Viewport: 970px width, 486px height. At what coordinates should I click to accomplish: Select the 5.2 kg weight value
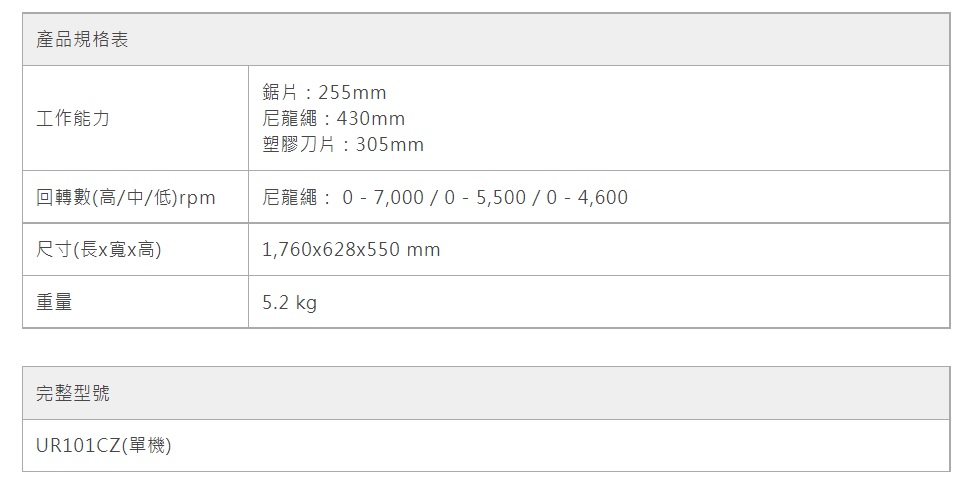coord(290,302)
